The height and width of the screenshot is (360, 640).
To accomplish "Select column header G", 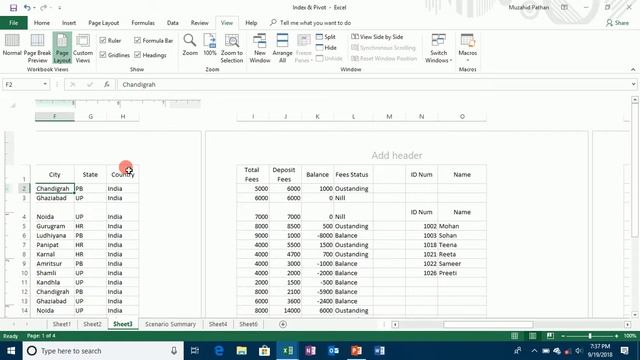I will point(91,117).
